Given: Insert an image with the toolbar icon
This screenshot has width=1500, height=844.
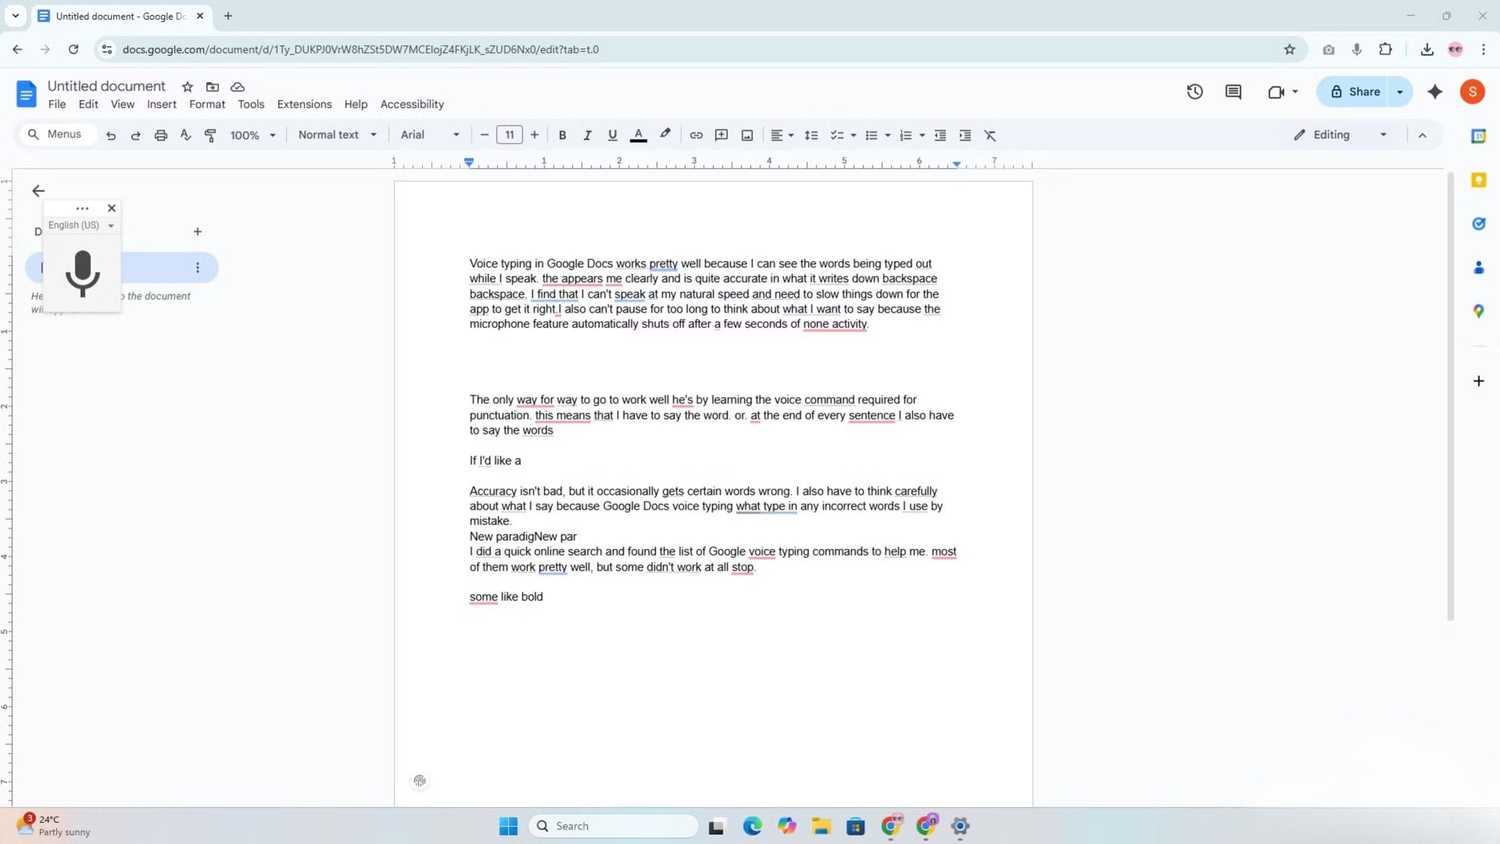Looking at the screenshot, I should pyautogui.click(x=746, y=134).
